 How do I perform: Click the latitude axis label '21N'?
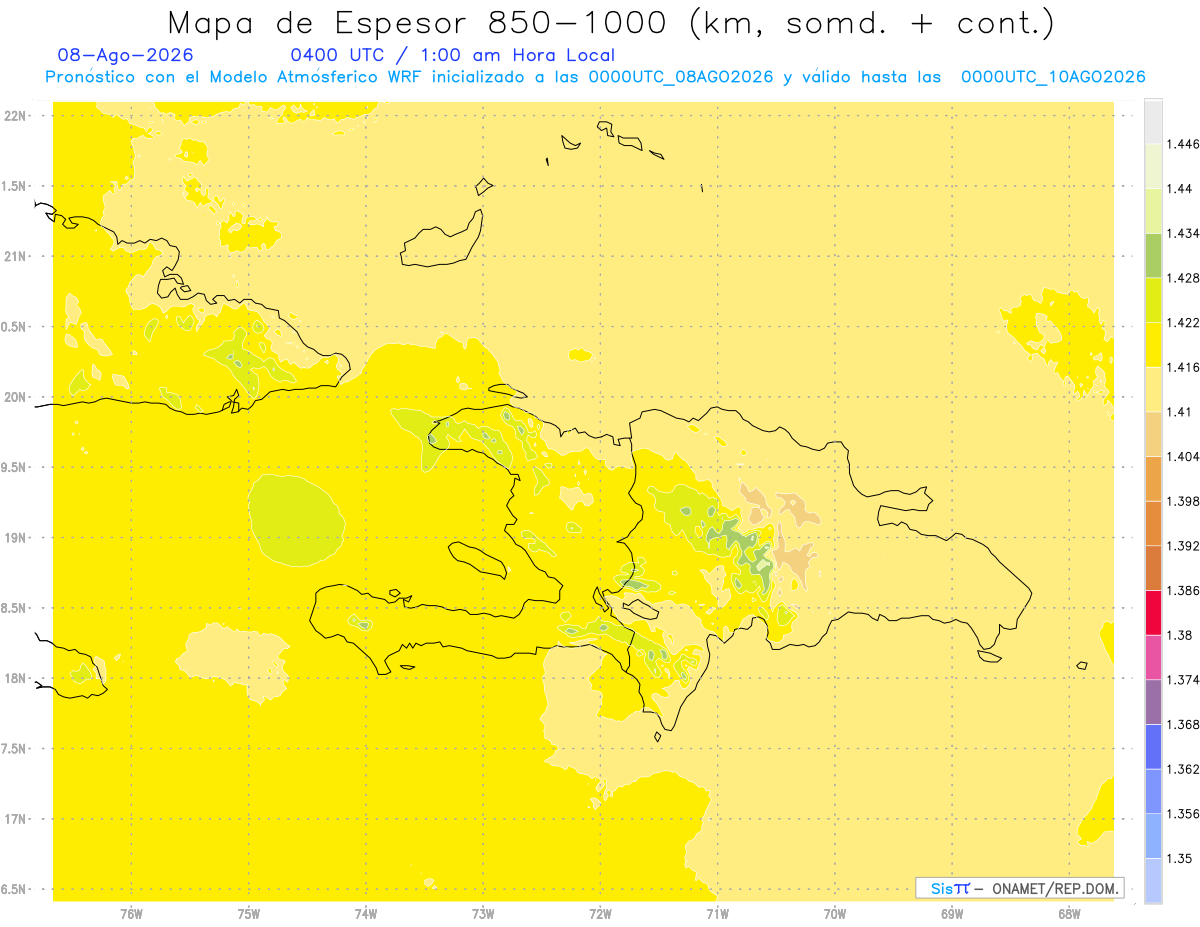tap(14, 256)
